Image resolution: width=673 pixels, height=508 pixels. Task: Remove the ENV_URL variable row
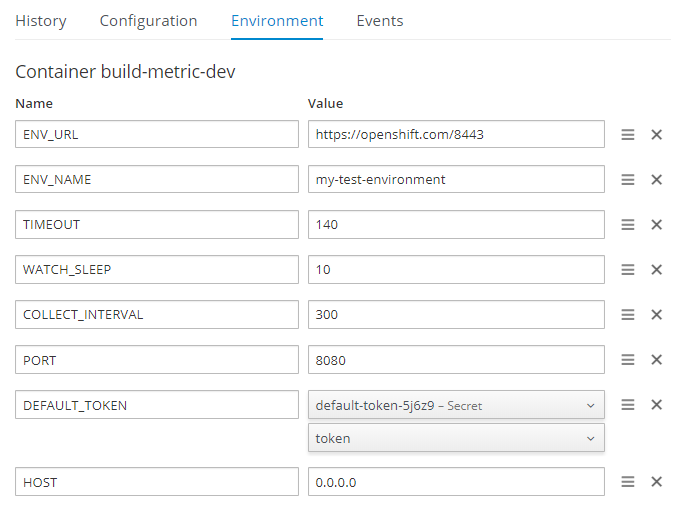(x=657, y=135)
